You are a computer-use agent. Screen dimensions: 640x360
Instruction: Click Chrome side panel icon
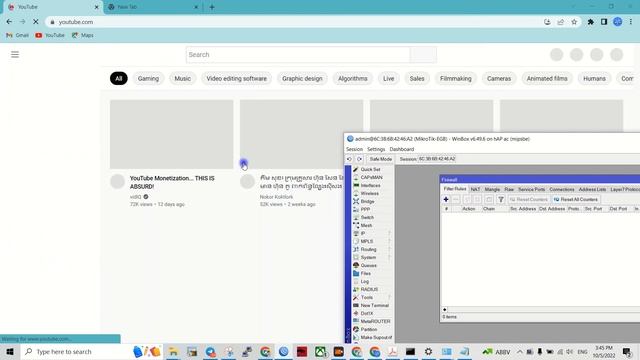click(x=604, y=22)
